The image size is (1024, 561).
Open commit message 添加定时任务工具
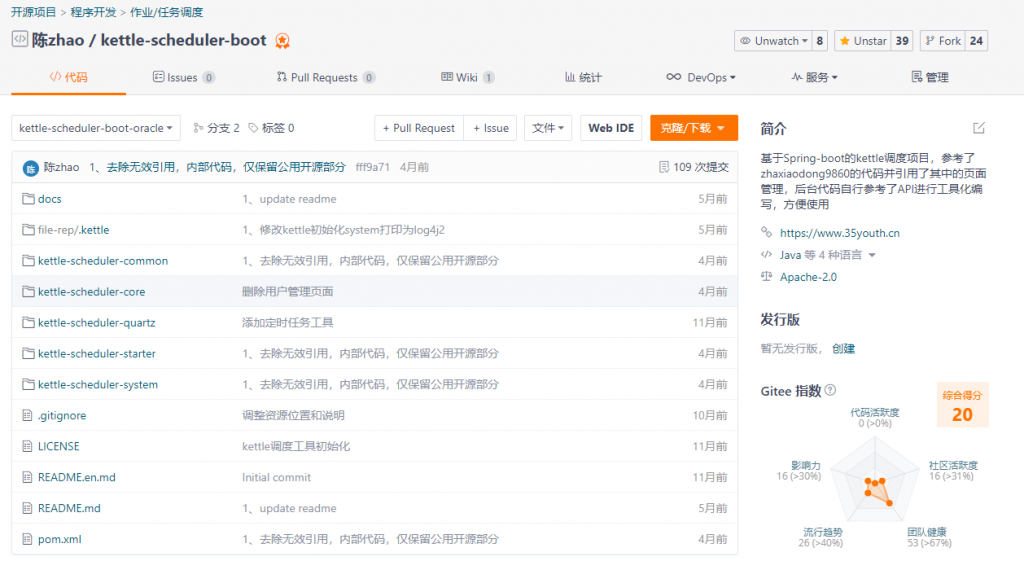[287, 323]
